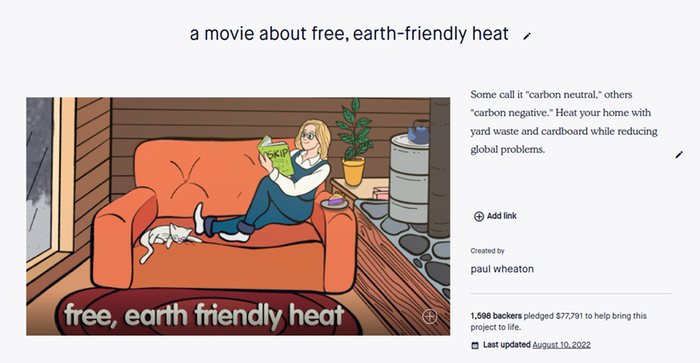
Task: Click the pledged $77,791 text
Action: tap(553, 316)
